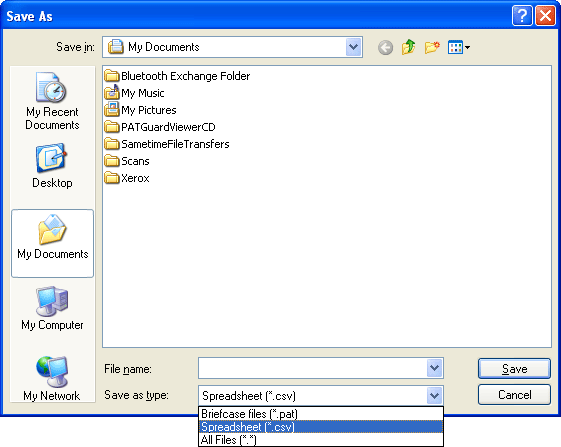Expand the File name dropdown arrow
The height and width of the screenshot is (447, 561).
pos(434,368)
